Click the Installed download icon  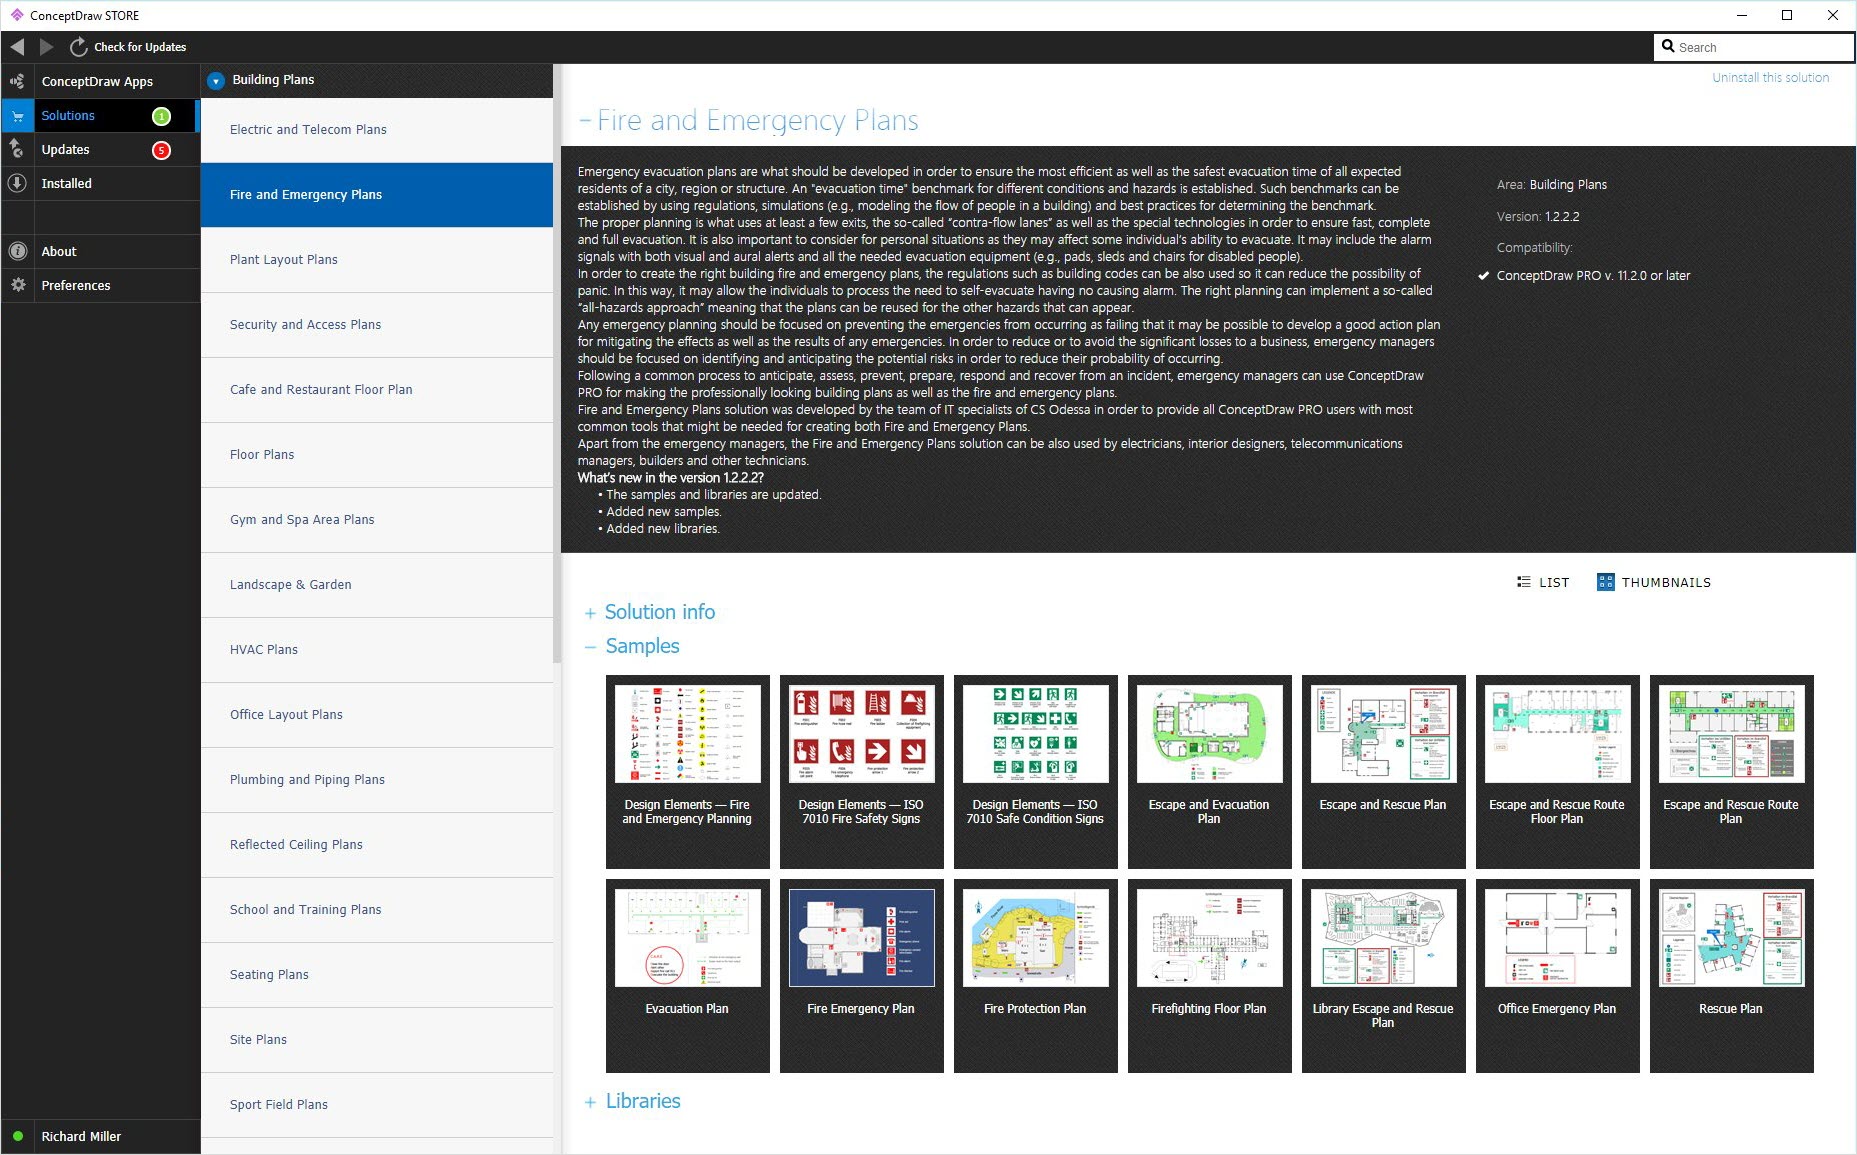click(17, 183)
